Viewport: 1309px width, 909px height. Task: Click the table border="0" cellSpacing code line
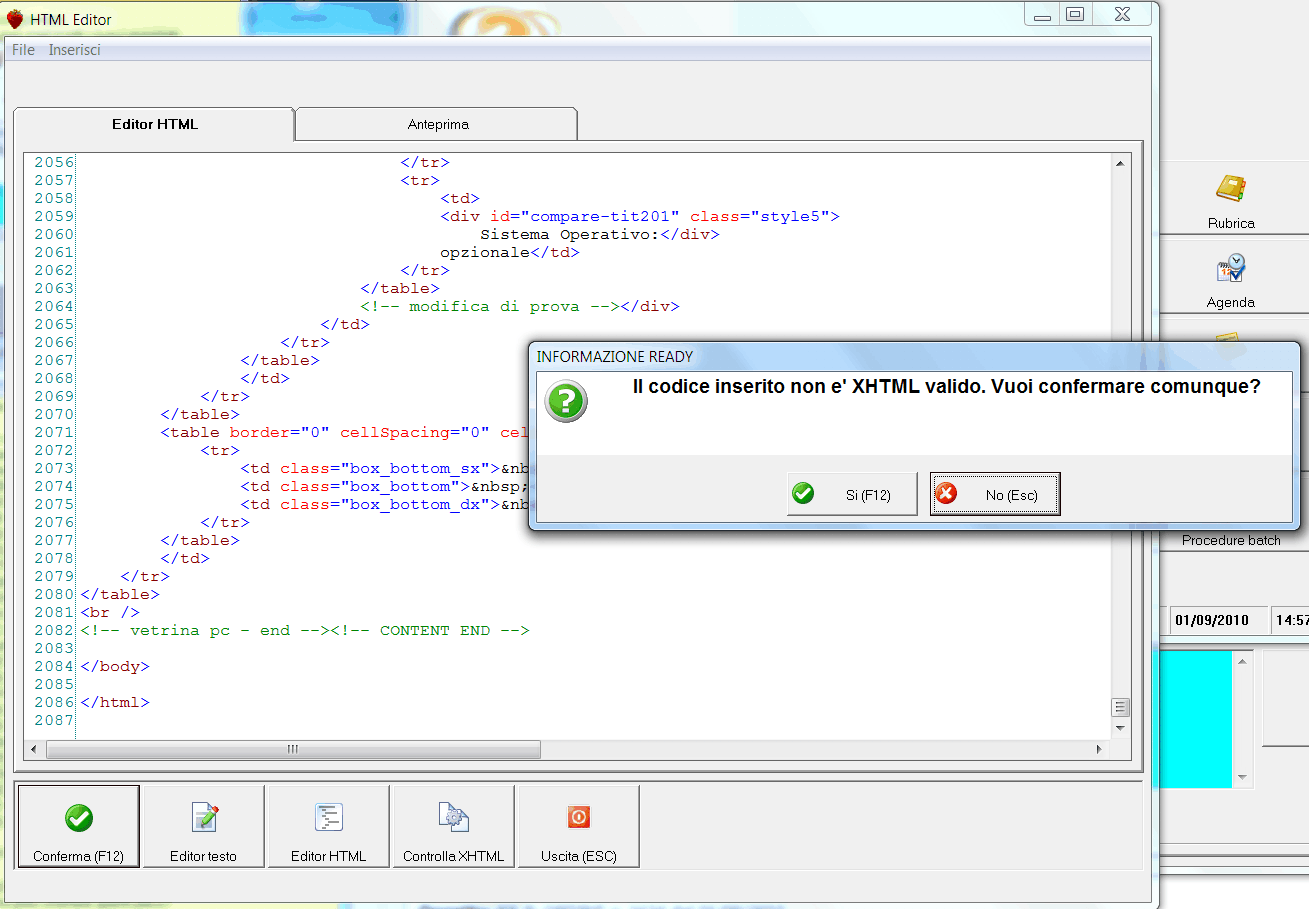(x=345, y=432)
